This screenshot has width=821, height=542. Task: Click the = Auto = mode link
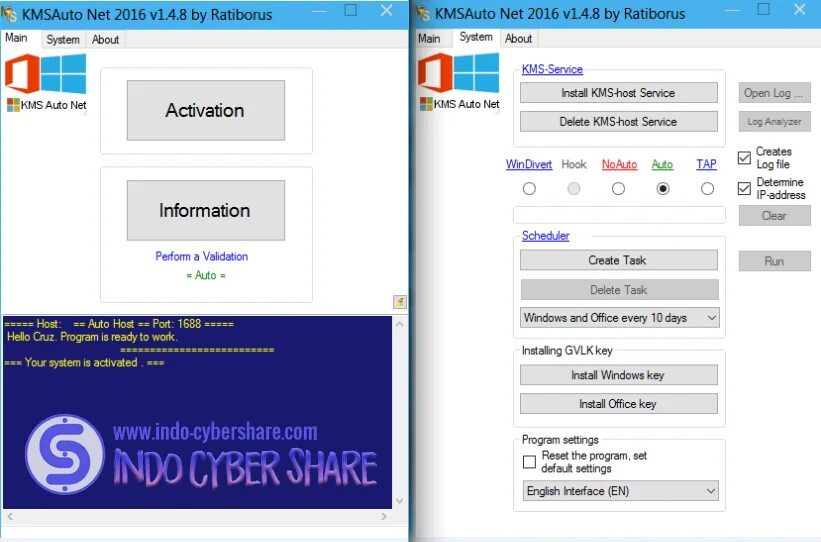206,275
